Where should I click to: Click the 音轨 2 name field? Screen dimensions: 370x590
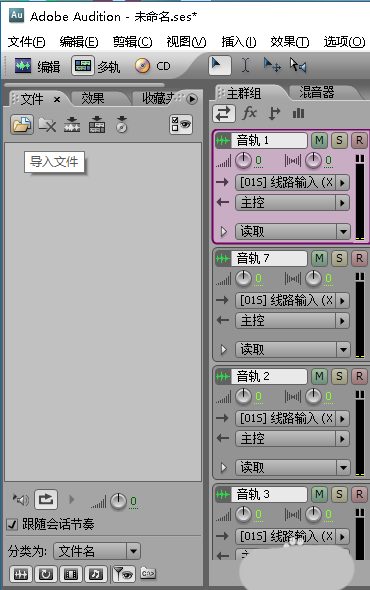point(269,376)
